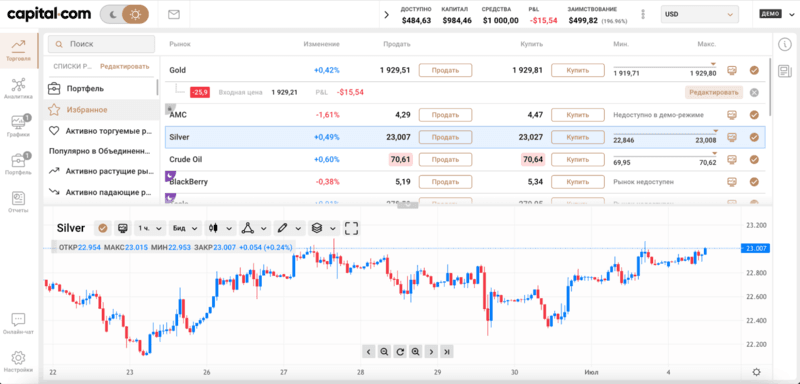The image size is (800, 384).
Task: Open the Торговля sidebar section
Action: 18,51
